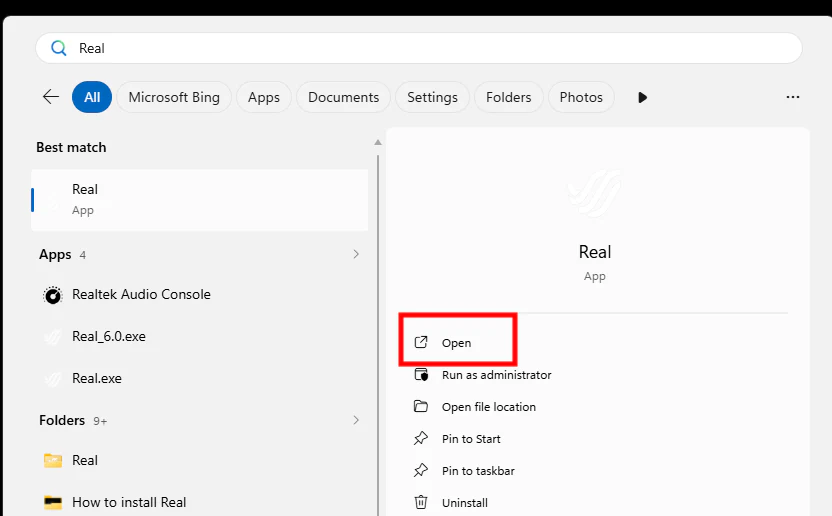Switch to the Settings filter tab

pos(432,97)
